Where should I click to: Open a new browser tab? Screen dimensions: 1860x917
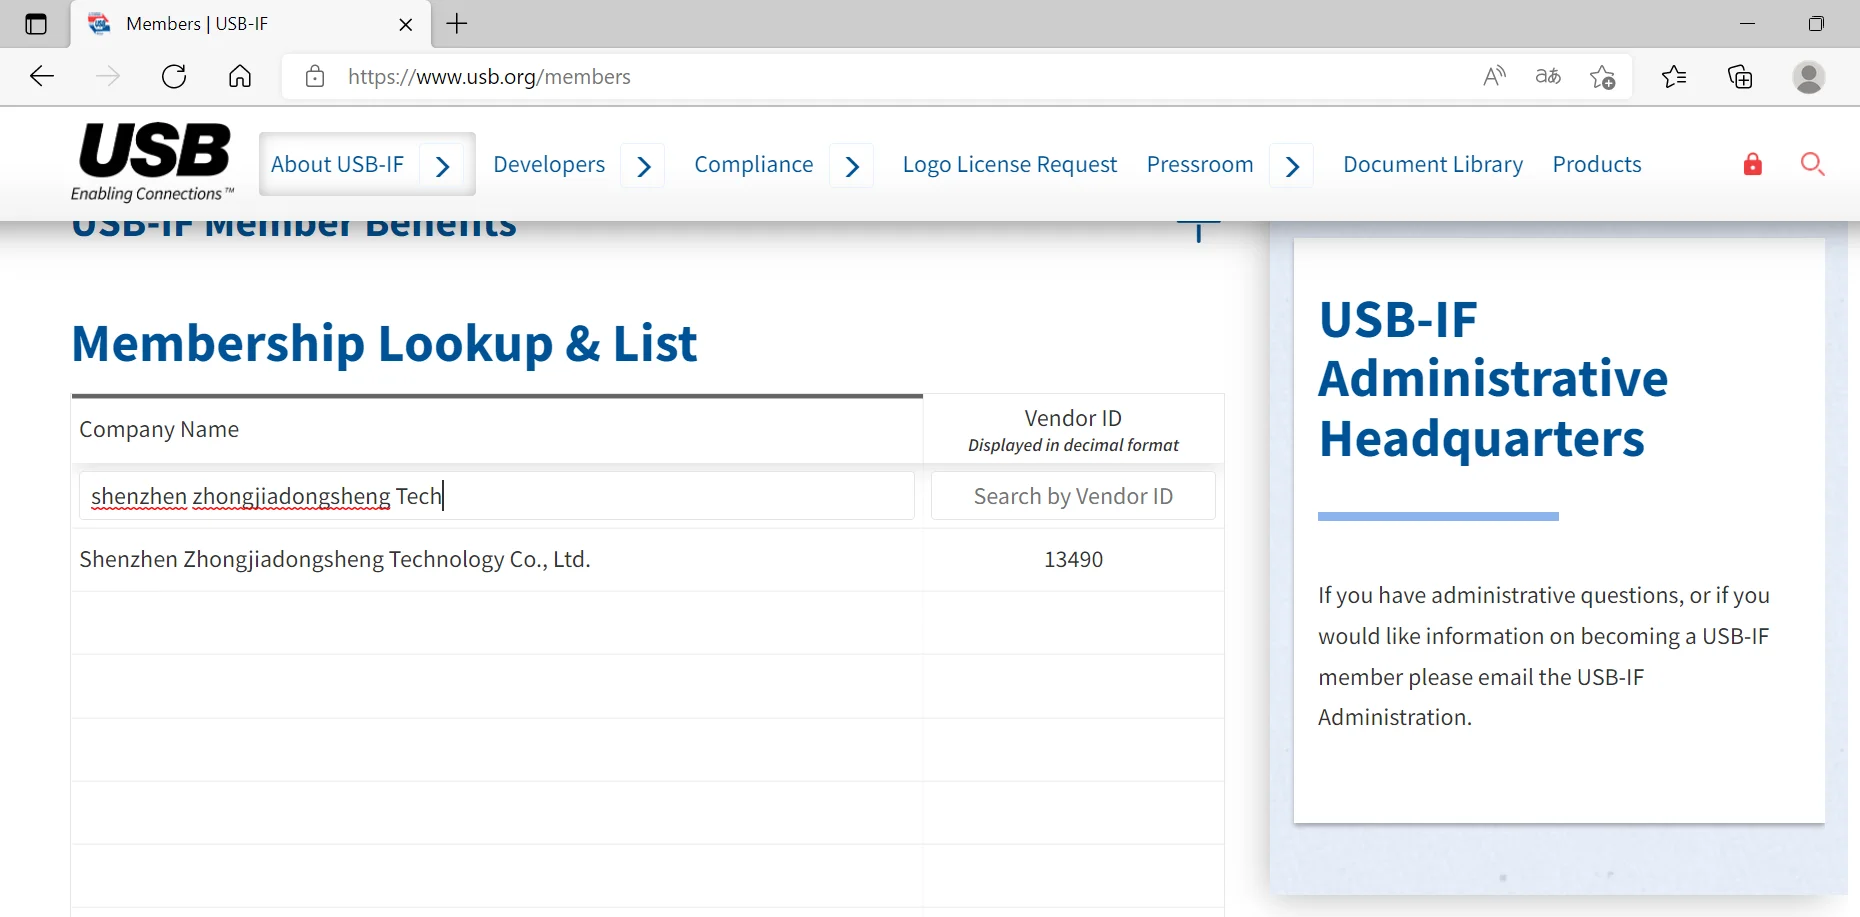[457, 23]
